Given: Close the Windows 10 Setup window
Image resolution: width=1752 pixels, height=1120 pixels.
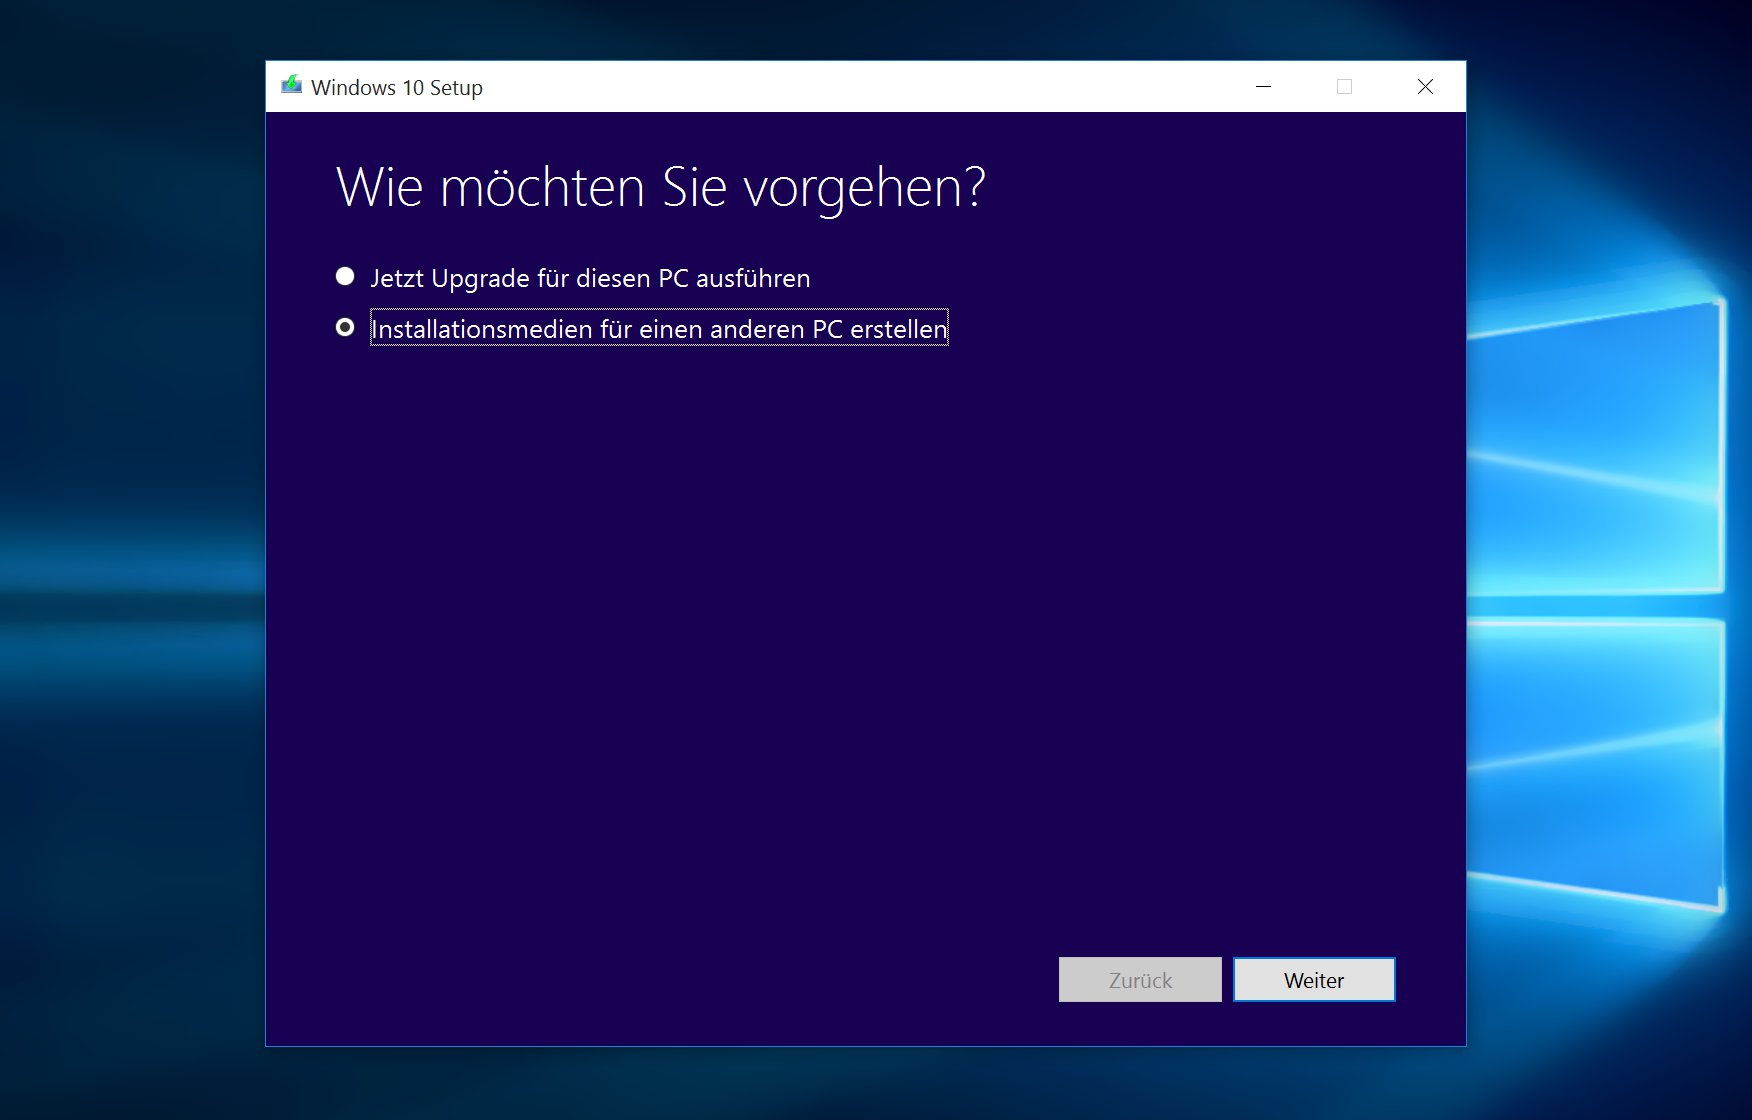Looking at the screenshot, I should pyautogui.click(x=1425, y=87).
